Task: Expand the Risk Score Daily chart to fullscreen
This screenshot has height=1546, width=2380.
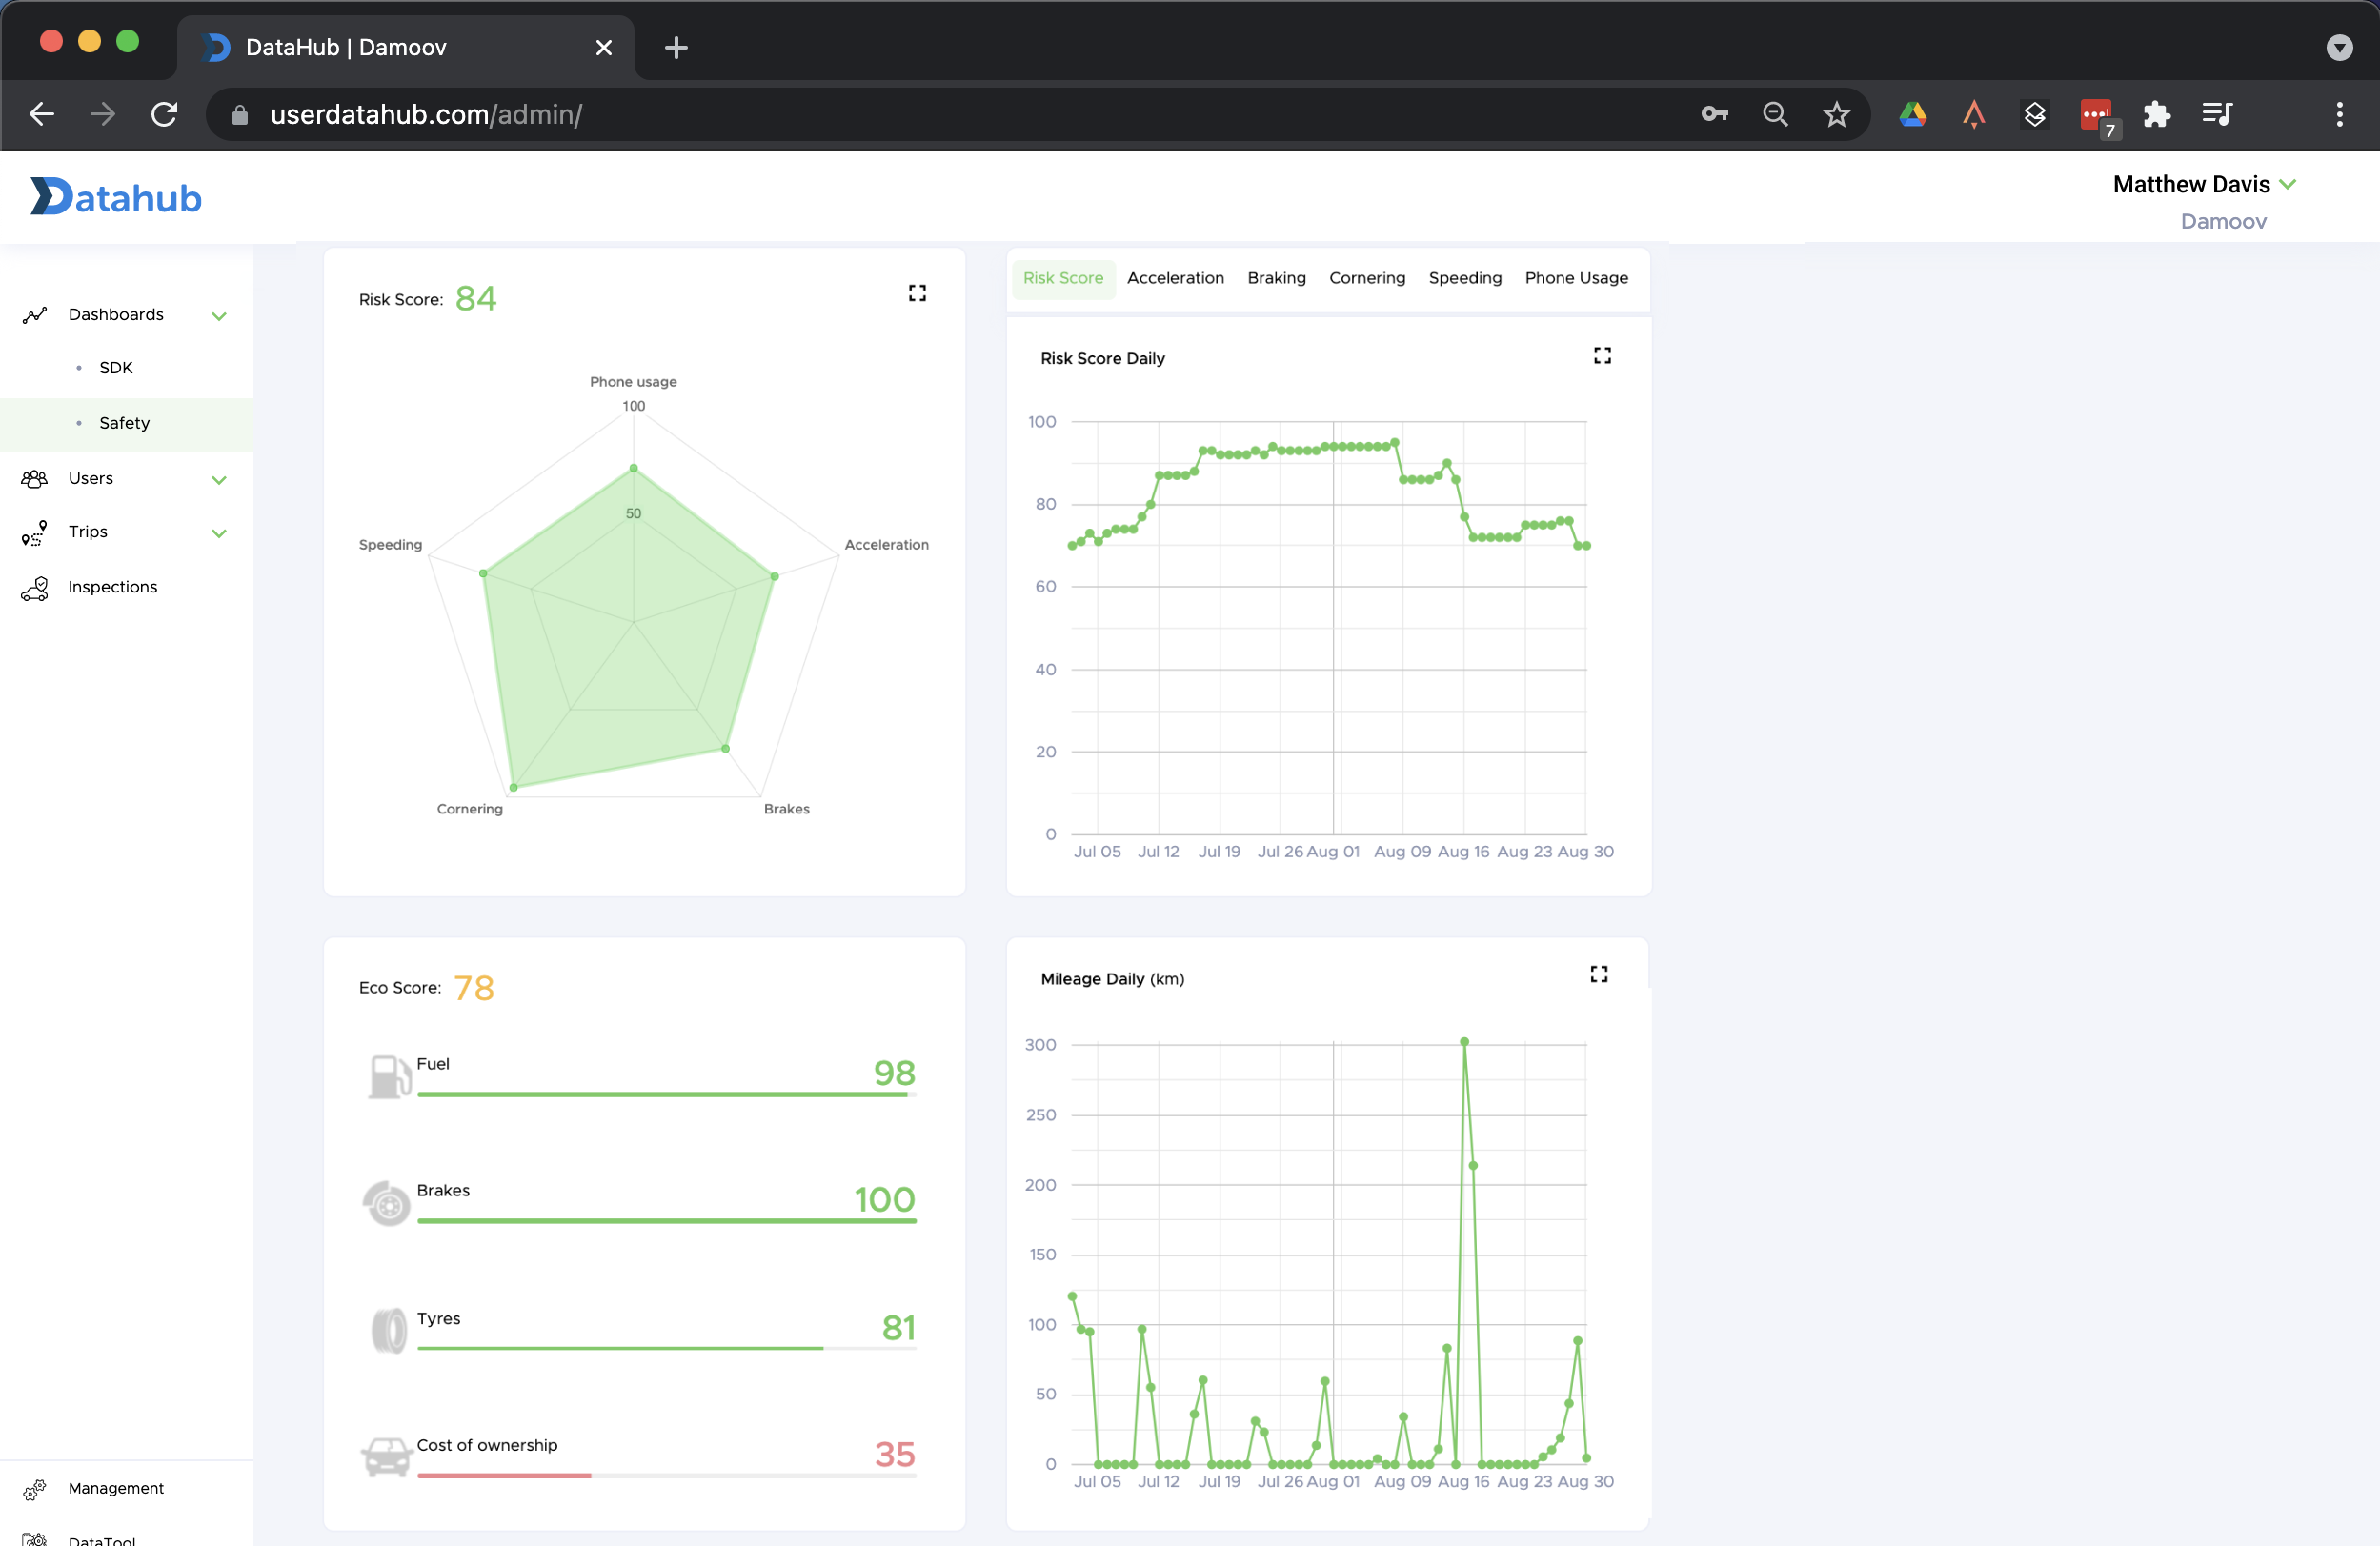Action: click(1601, 355)
